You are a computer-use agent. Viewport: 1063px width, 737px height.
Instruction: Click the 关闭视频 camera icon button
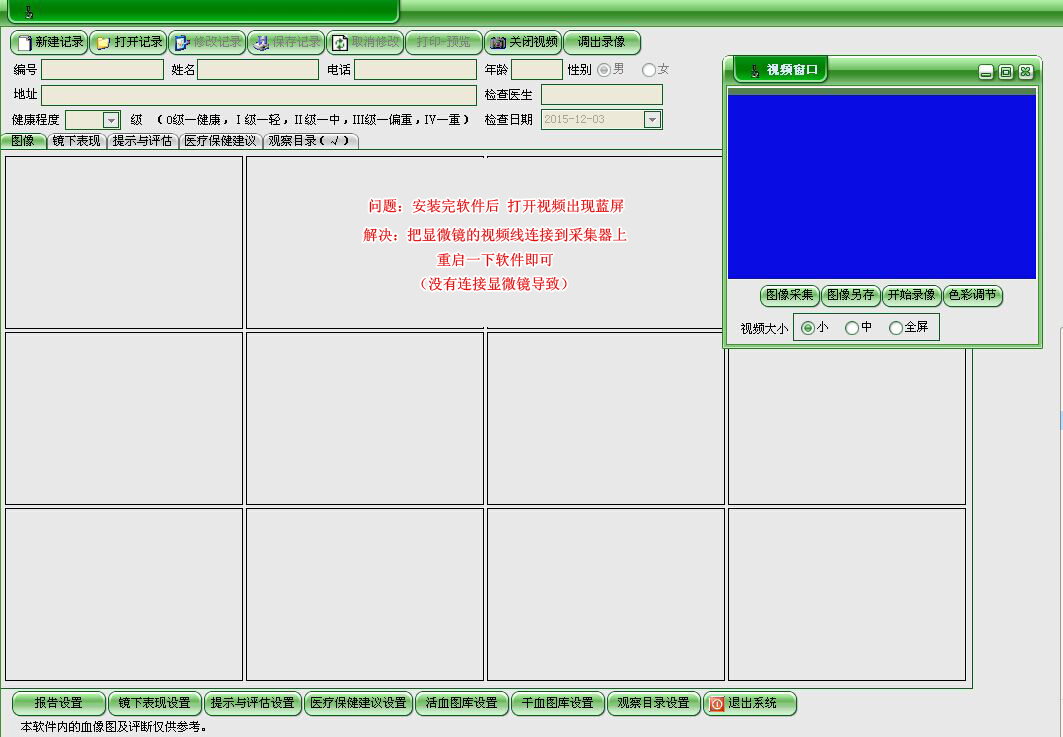[497, 43]
